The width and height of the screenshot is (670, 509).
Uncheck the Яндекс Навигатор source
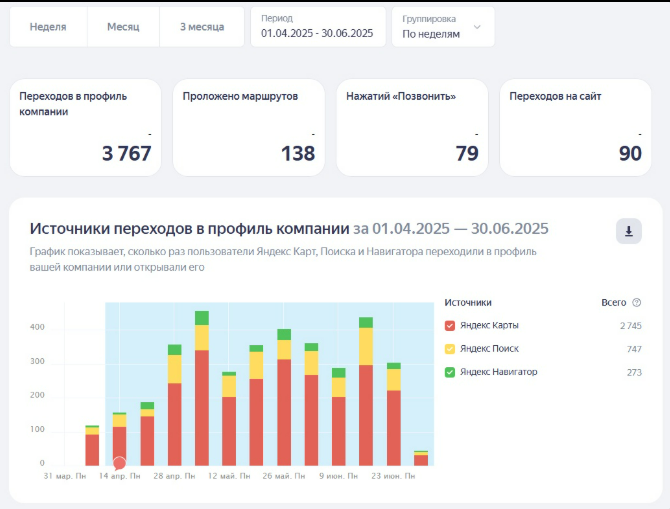pyautogui.click(x=450, y=372)
